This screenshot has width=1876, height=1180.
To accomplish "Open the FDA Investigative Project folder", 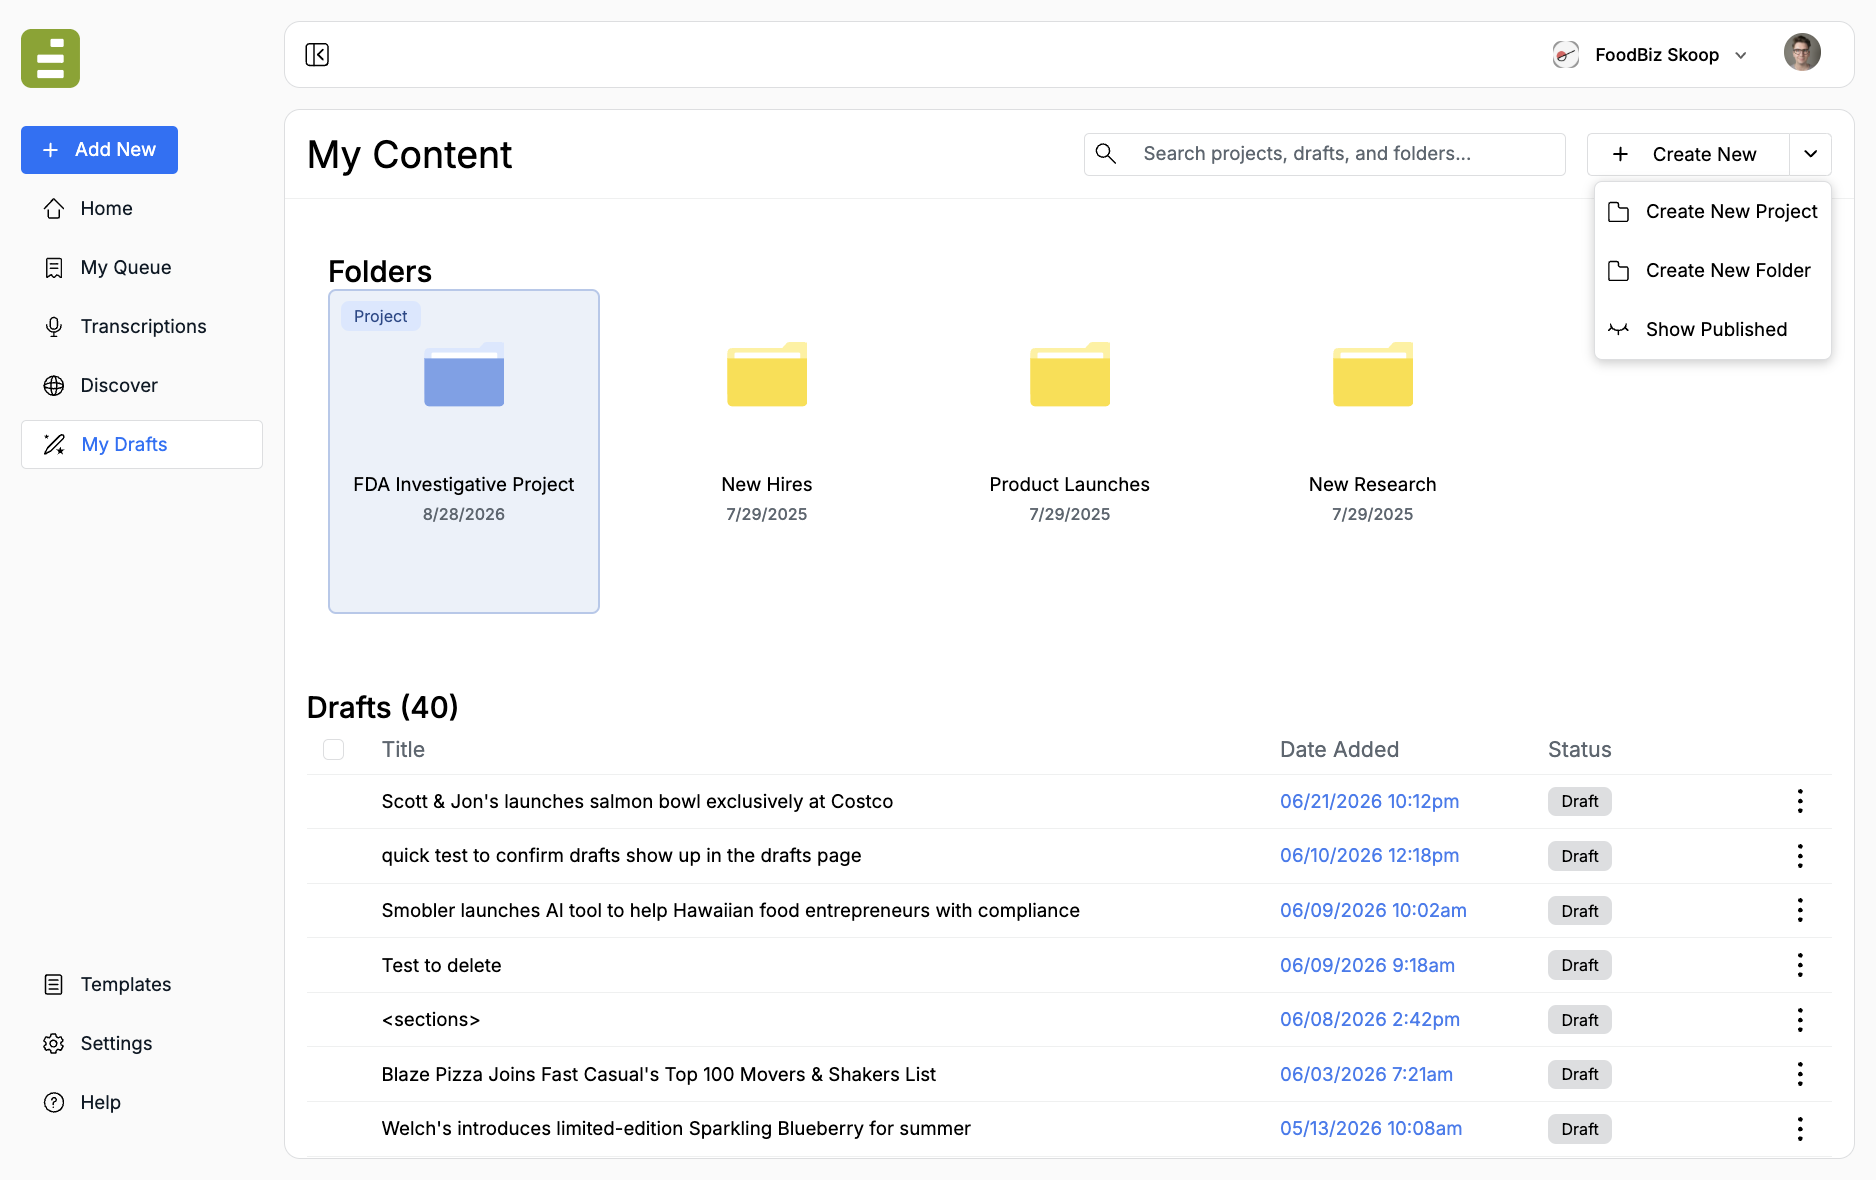I will 463,451.
